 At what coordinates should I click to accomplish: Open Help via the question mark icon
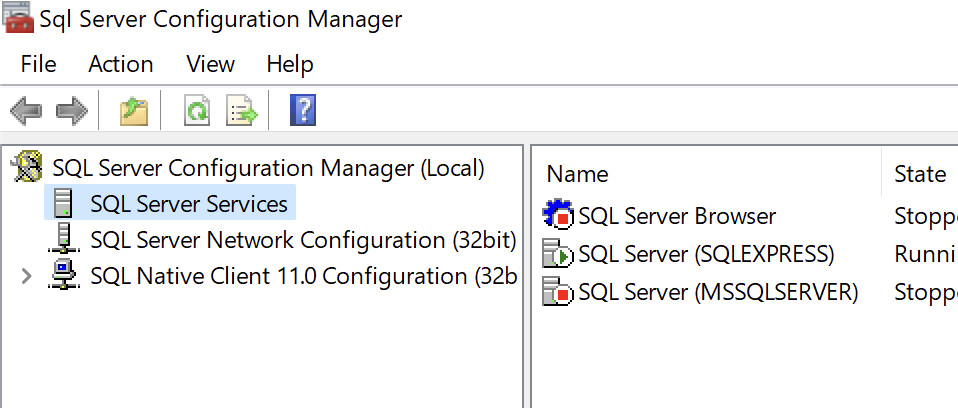click(x=302, y=111)
